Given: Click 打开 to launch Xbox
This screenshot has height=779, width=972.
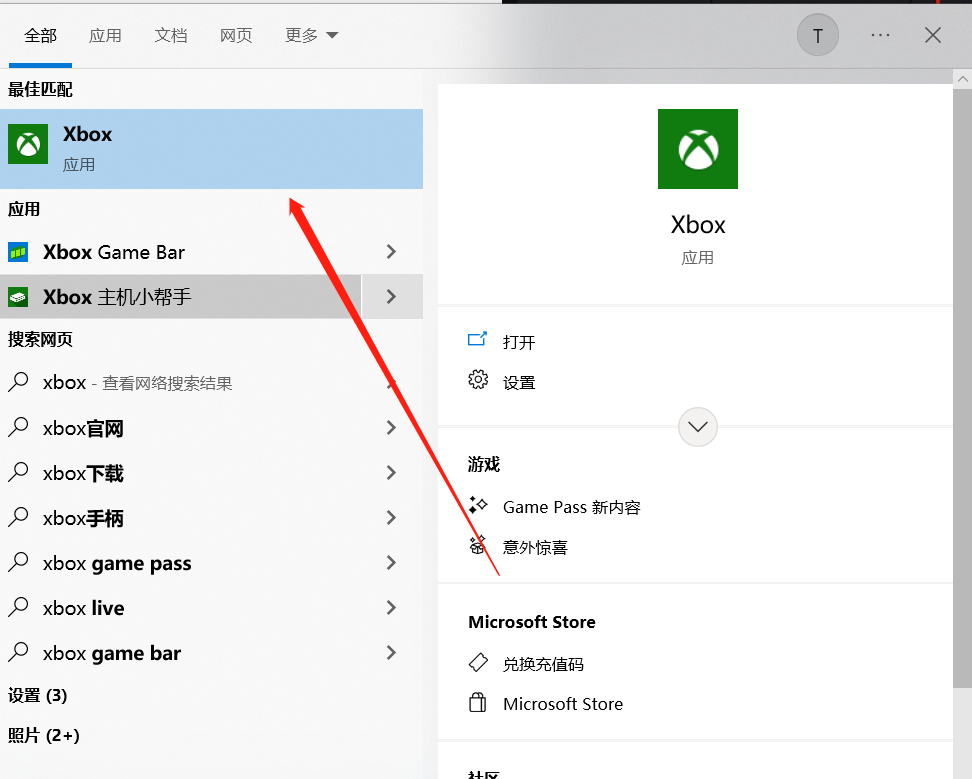Looking at the screenshot, I should [x=519, y=342].
